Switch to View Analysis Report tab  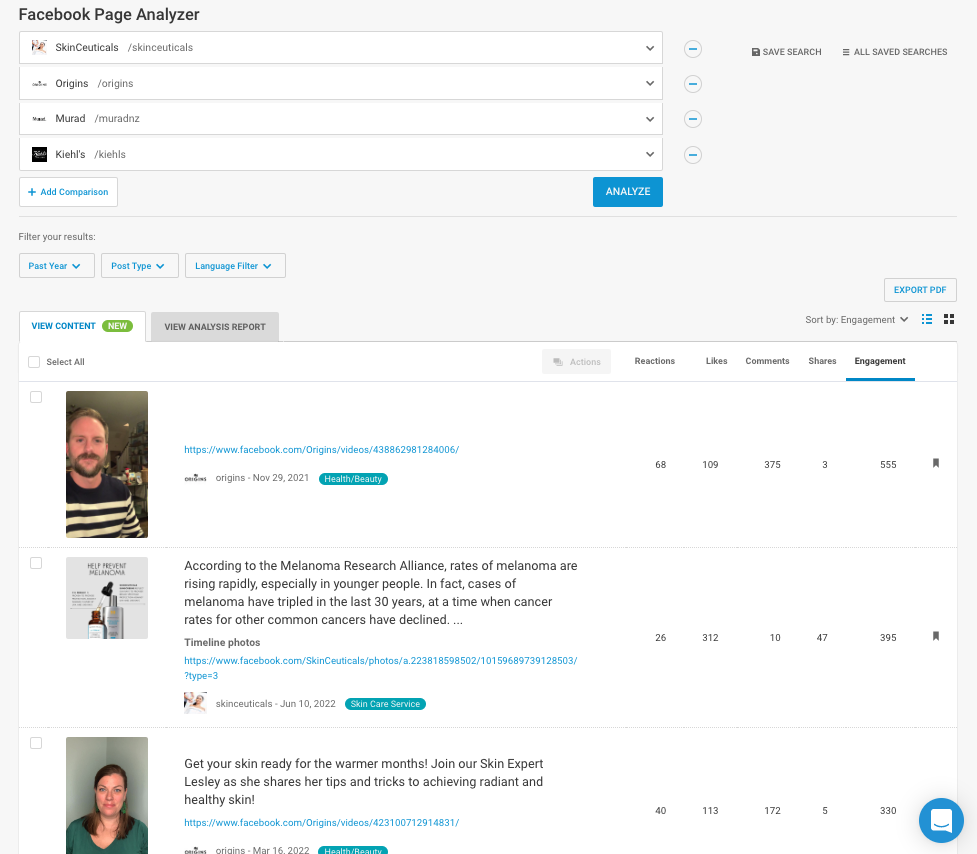pyautogui.click(x=215, y=327)
